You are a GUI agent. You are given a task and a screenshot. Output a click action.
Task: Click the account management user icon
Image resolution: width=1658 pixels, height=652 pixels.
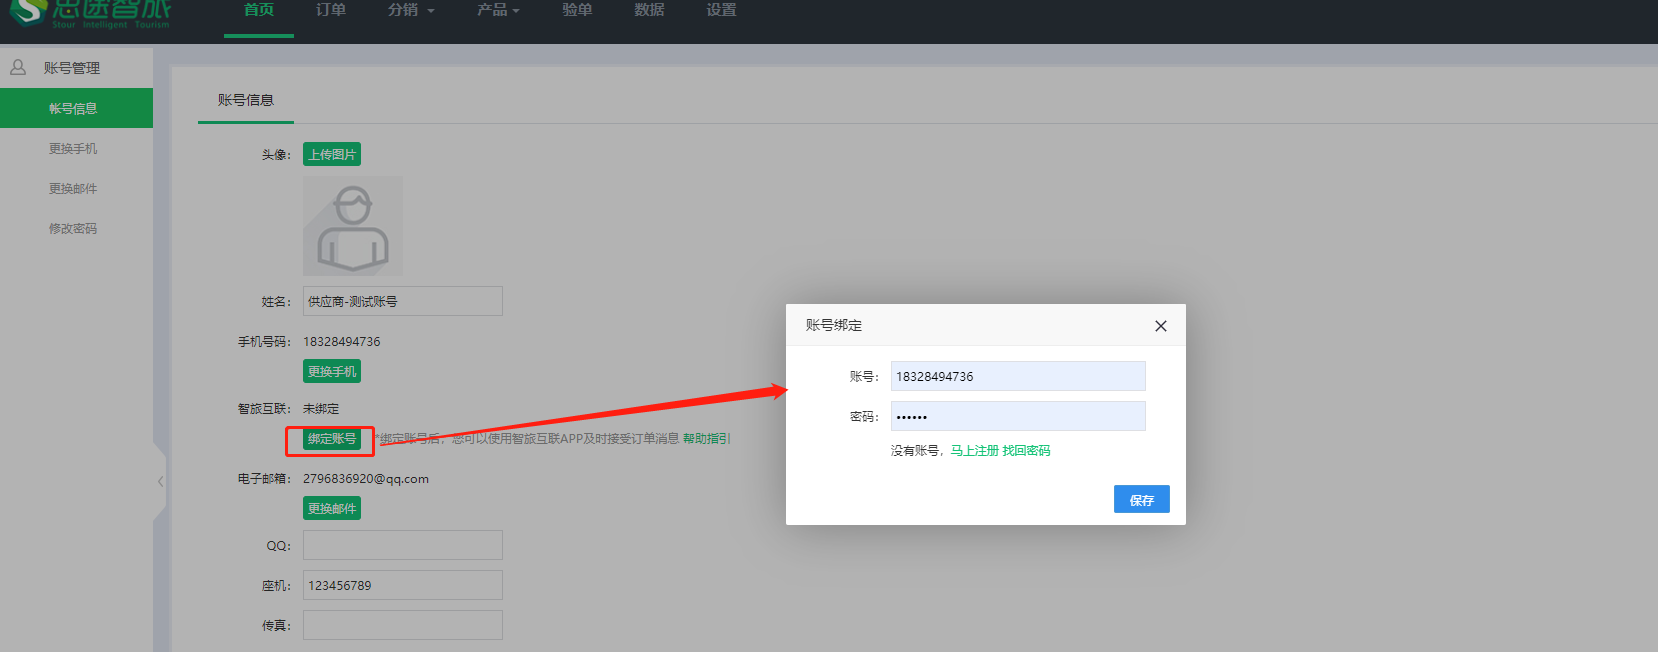click(x=18, y=68)
